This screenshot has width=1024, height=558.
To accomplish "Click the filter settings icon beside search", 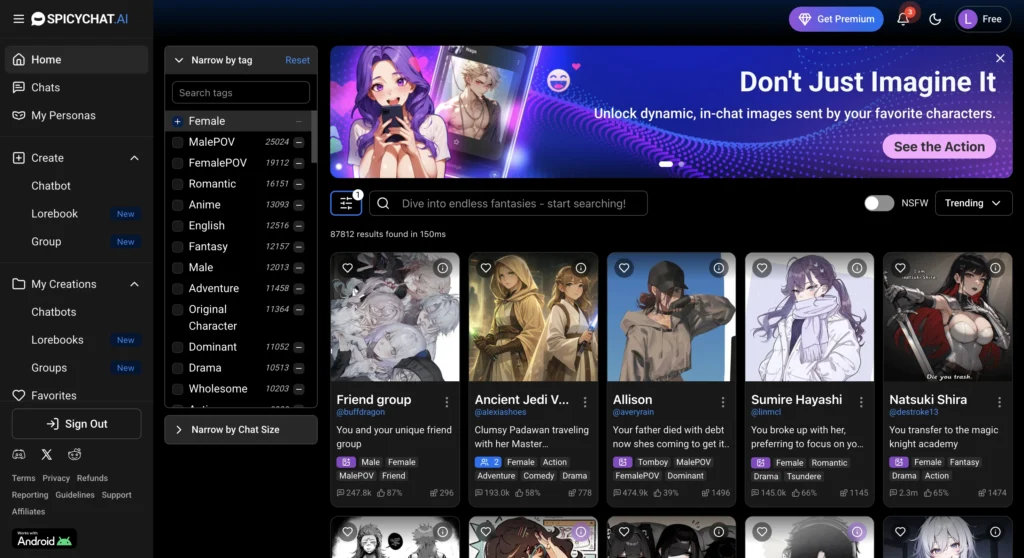I will [346, 203].
